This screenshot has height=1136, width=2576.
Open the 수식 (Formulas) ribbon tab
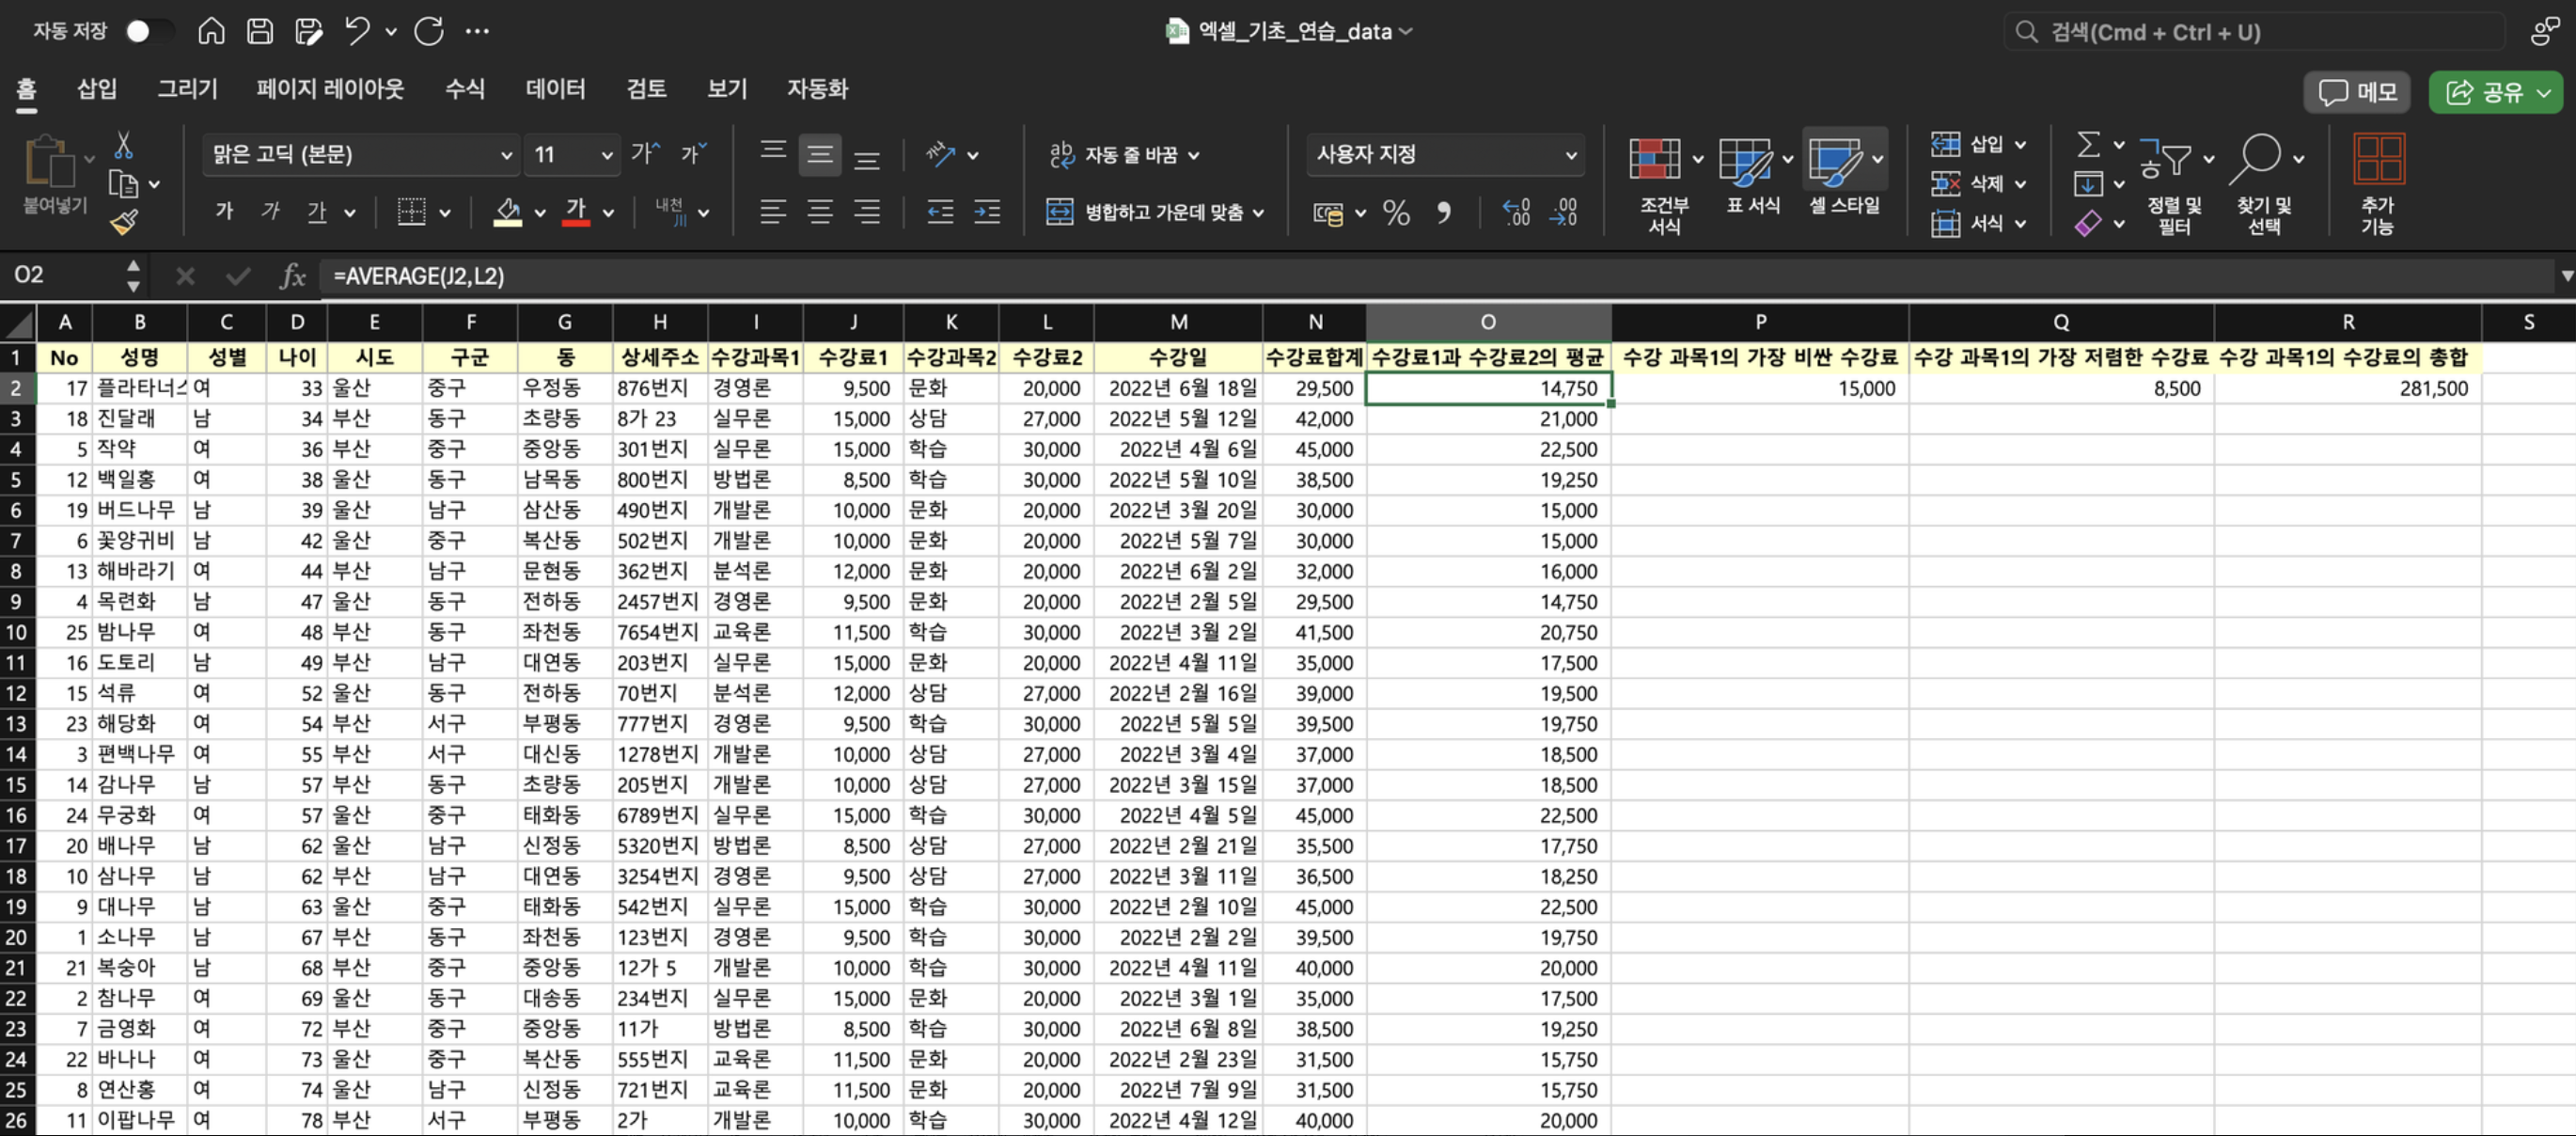[x=464, y=89]
